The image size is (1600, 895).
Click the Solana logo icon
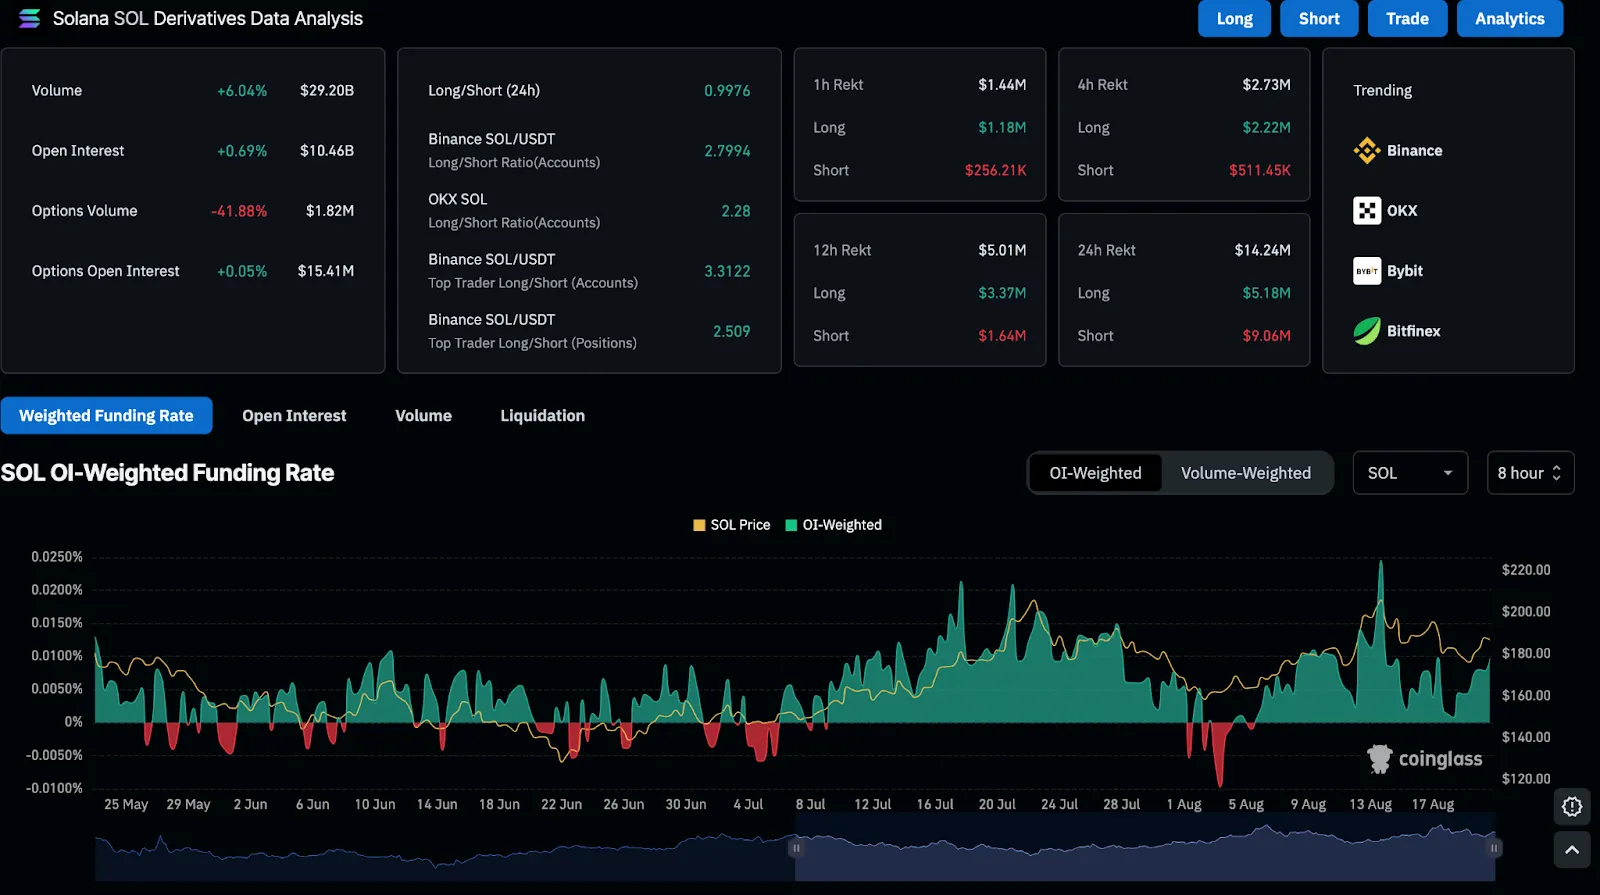(30, 19)
